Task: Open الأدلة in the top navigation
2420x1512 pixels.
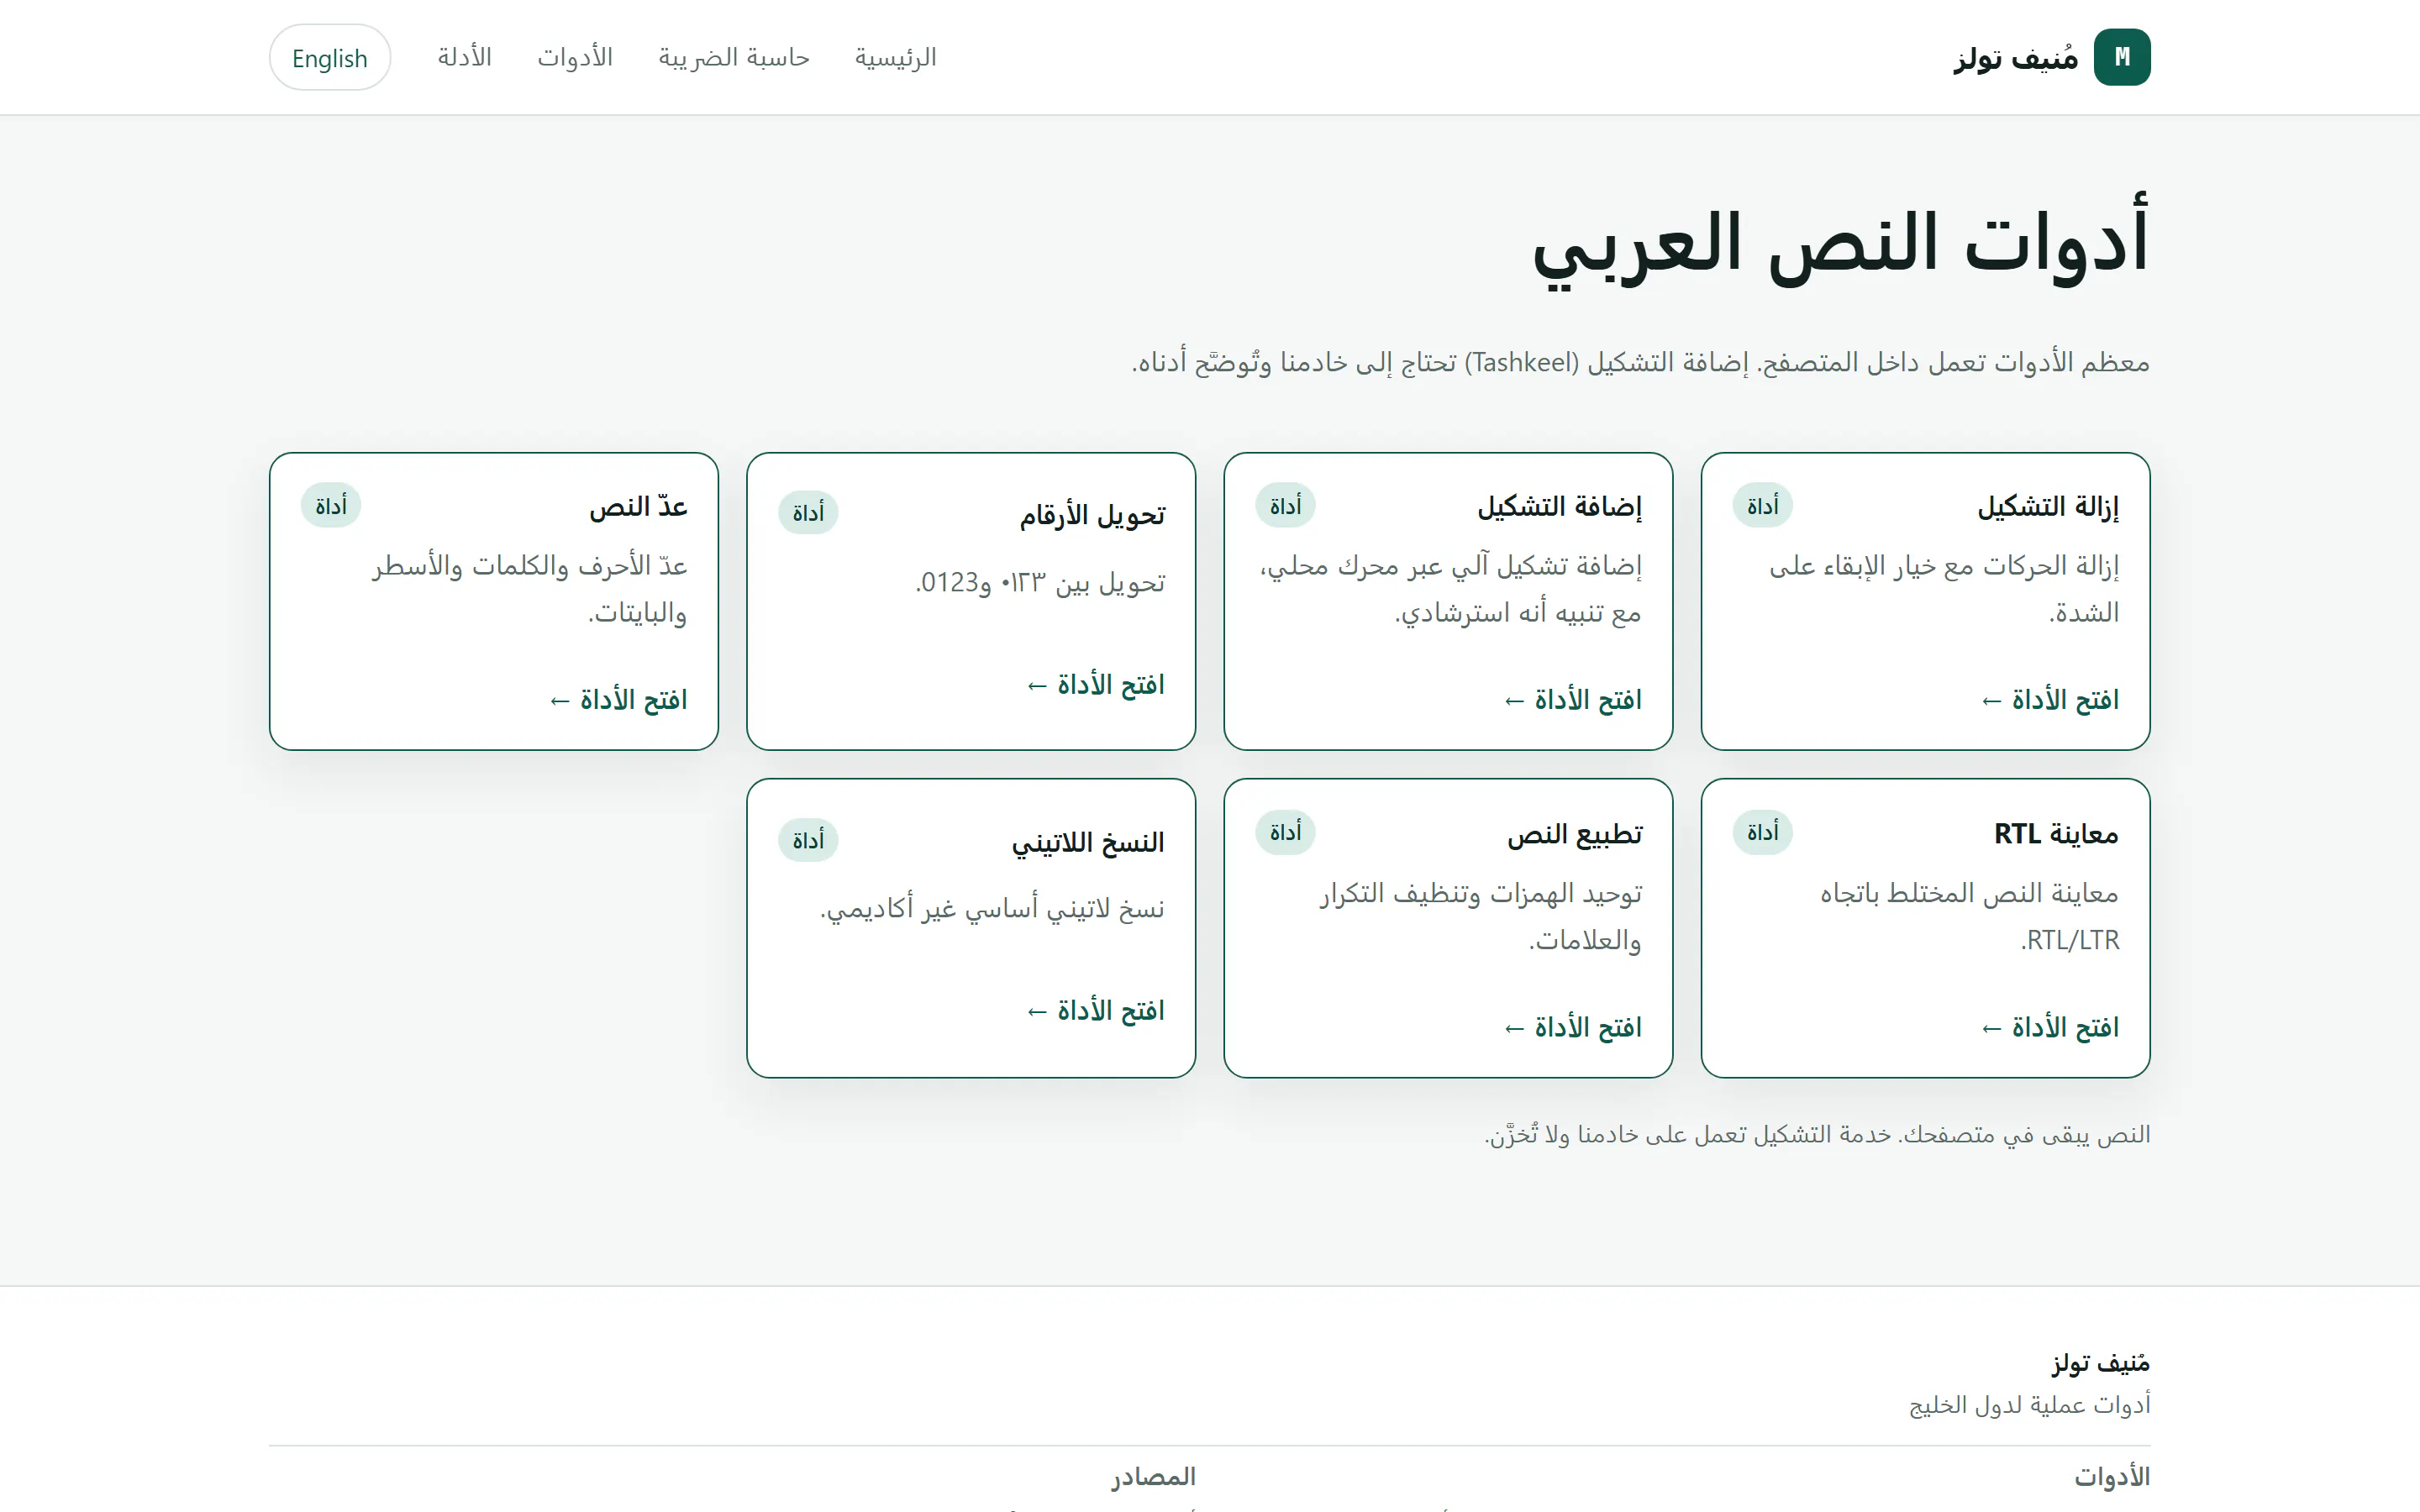Action: pyautogui.click(x=465, y=57)
